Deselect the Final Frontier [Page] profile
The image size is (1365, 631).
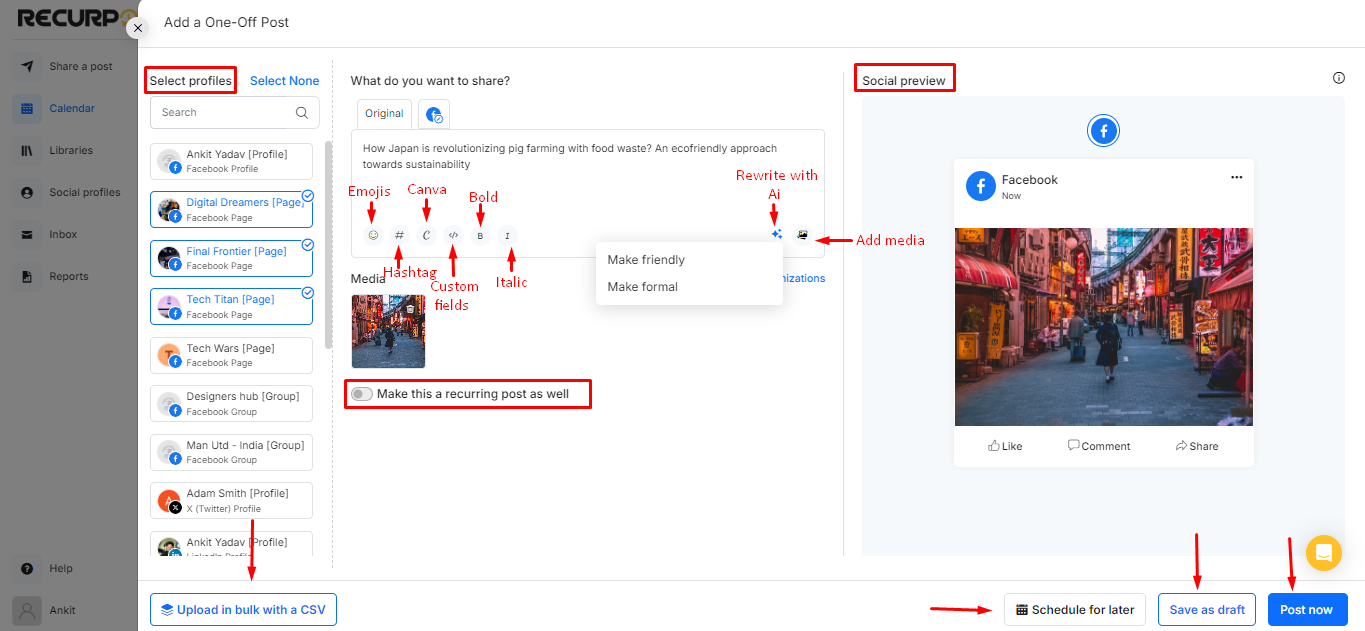(x=231, y=258)
